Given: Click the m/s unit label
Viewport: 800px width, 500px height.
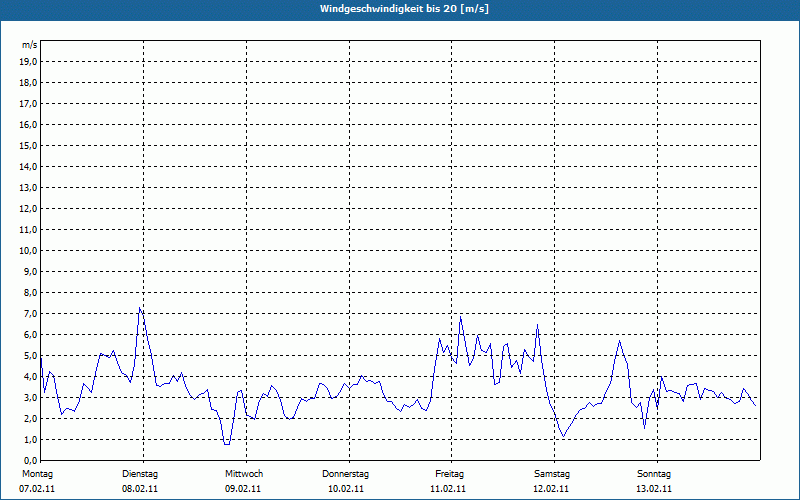Looking at the screenshot, I should [x=30, y=45].
